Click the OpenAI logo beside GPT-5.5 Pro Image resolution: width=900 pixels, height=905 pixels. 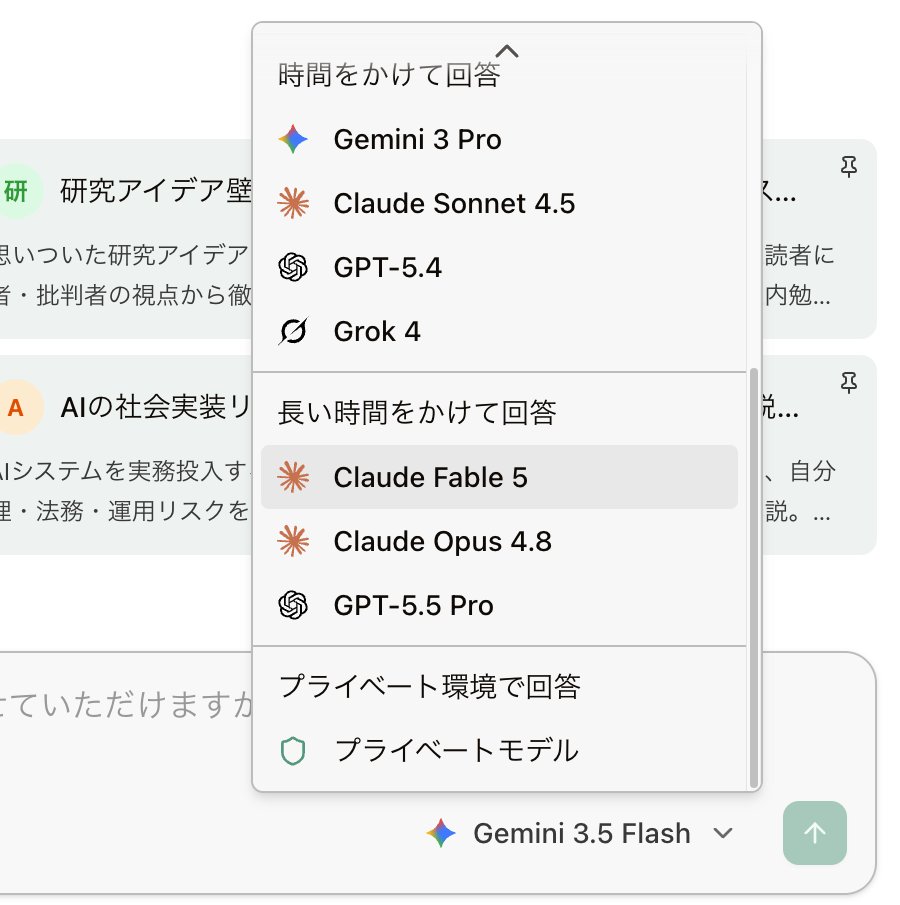[x=293, y=605]
